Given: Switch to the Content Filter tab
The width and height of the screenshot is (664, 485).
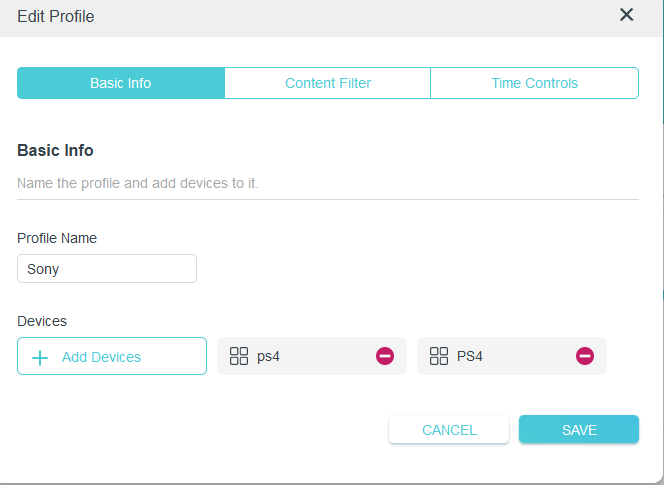Looking at the screenshot, I should (328, 83).
